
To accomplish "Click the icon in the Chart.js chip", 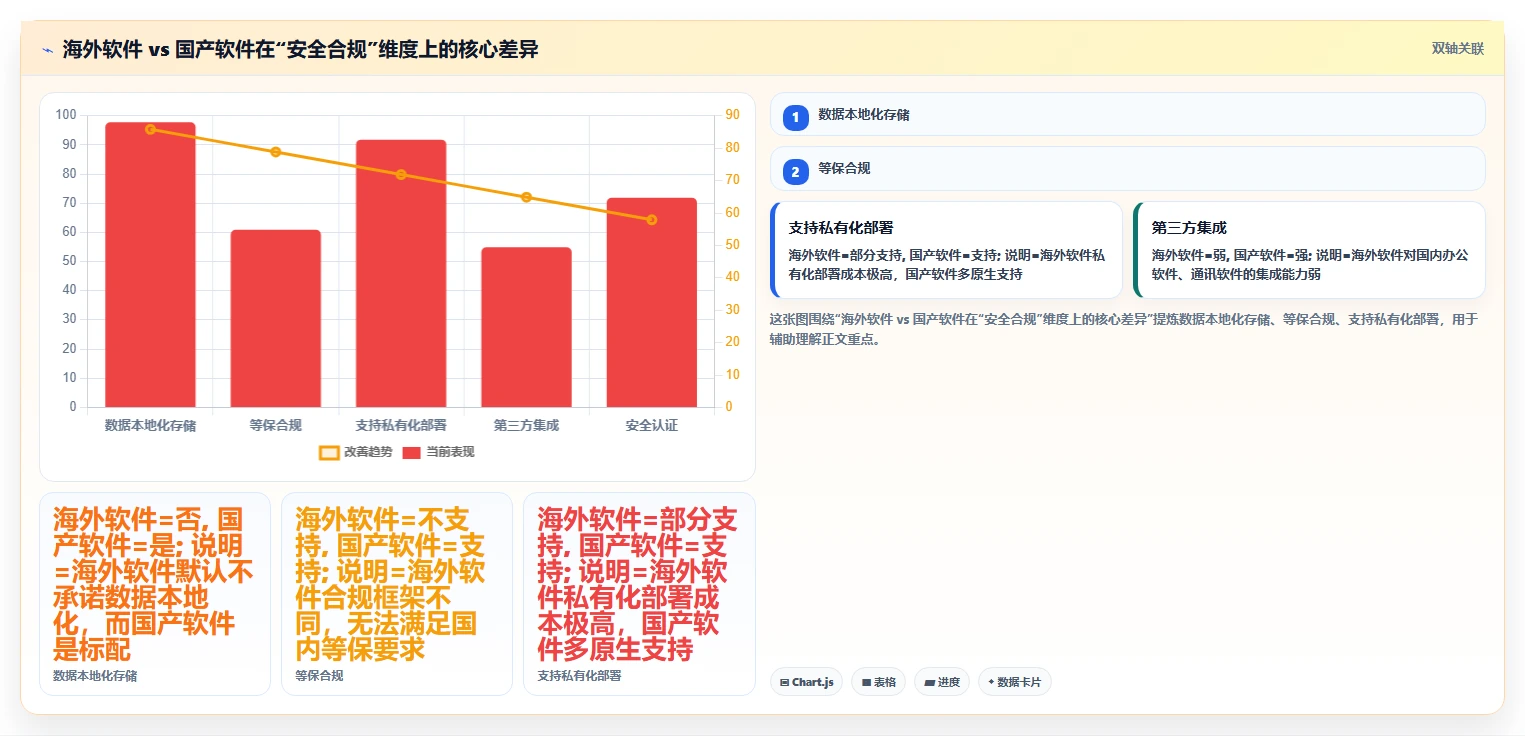I will [x=784, y=682].
